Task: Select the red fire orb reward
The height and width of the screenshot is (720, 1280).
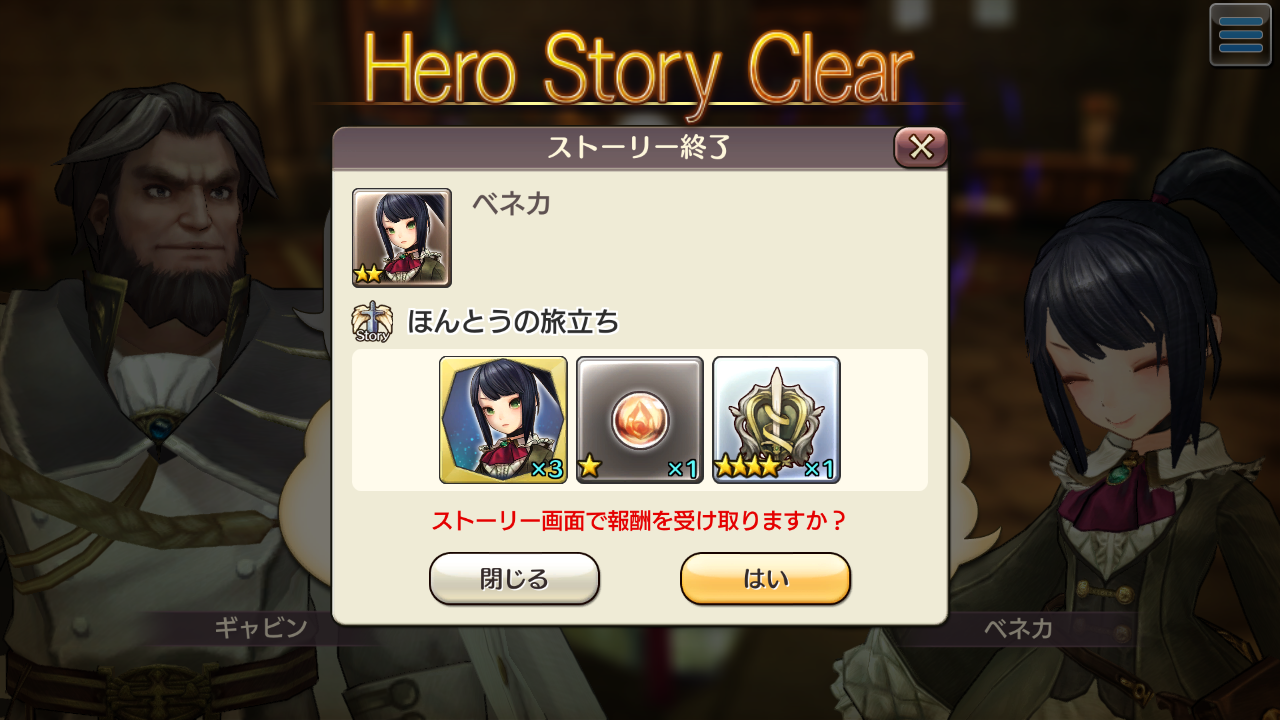Action: 640,420
